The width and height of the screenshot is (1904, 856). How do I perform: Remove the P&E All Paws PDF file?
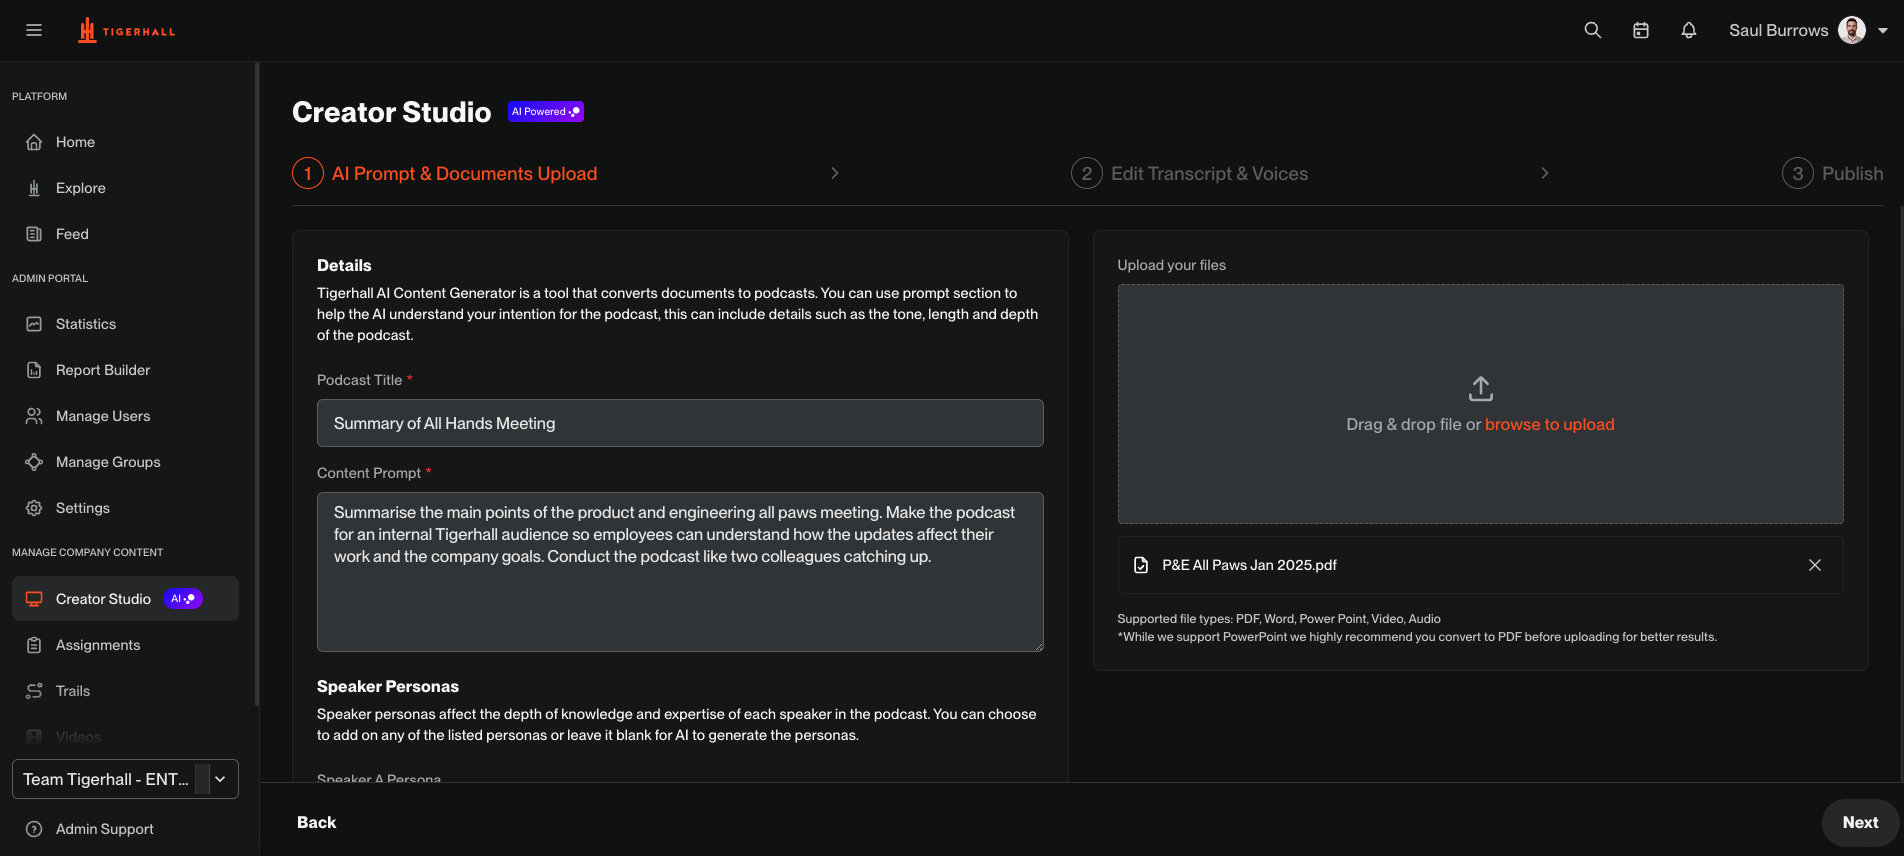pyautogui.click(x=1815, y=565)
